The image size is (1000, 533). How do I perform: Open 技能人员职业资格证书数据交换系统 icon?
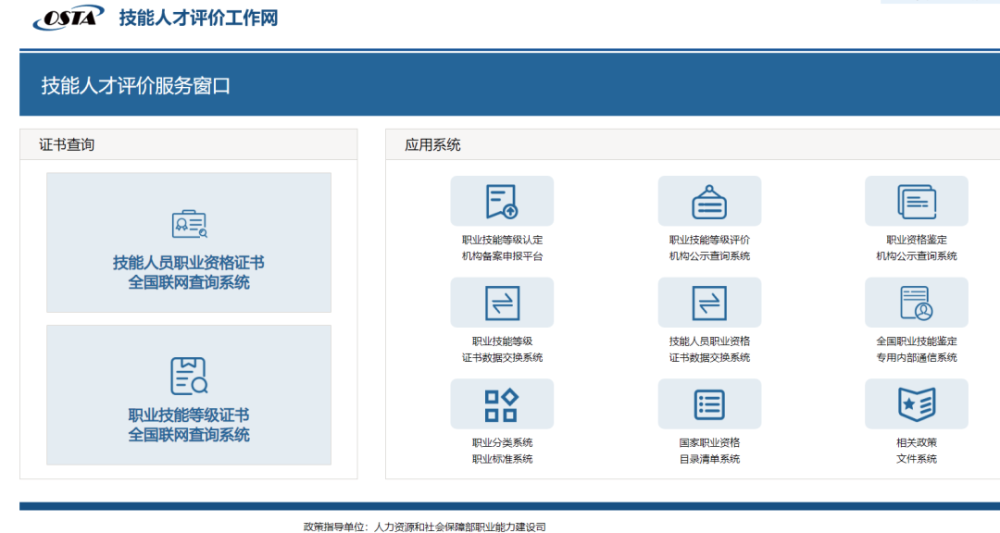709,302
